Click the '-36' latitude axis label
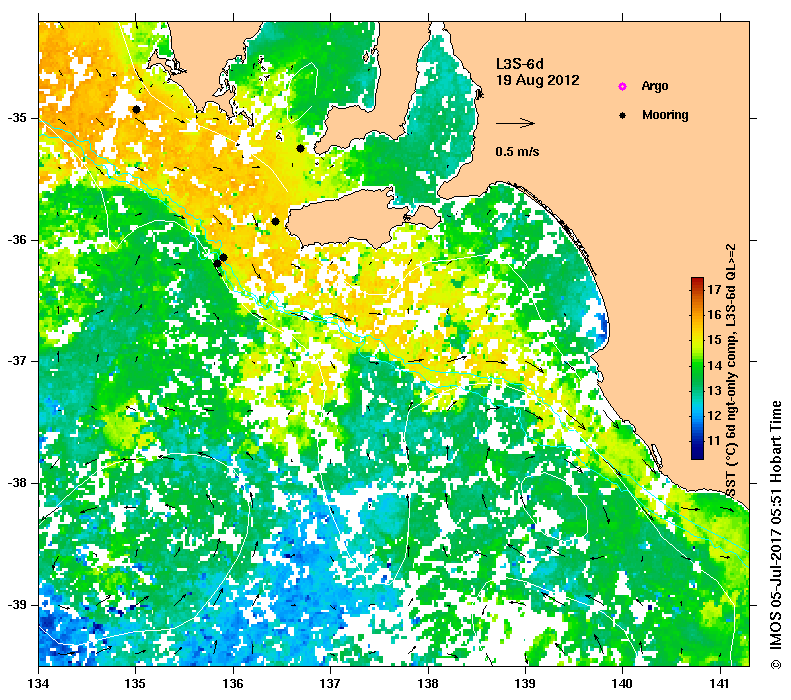The height and width of the screenshot is (700, 791). coord(17,240)
